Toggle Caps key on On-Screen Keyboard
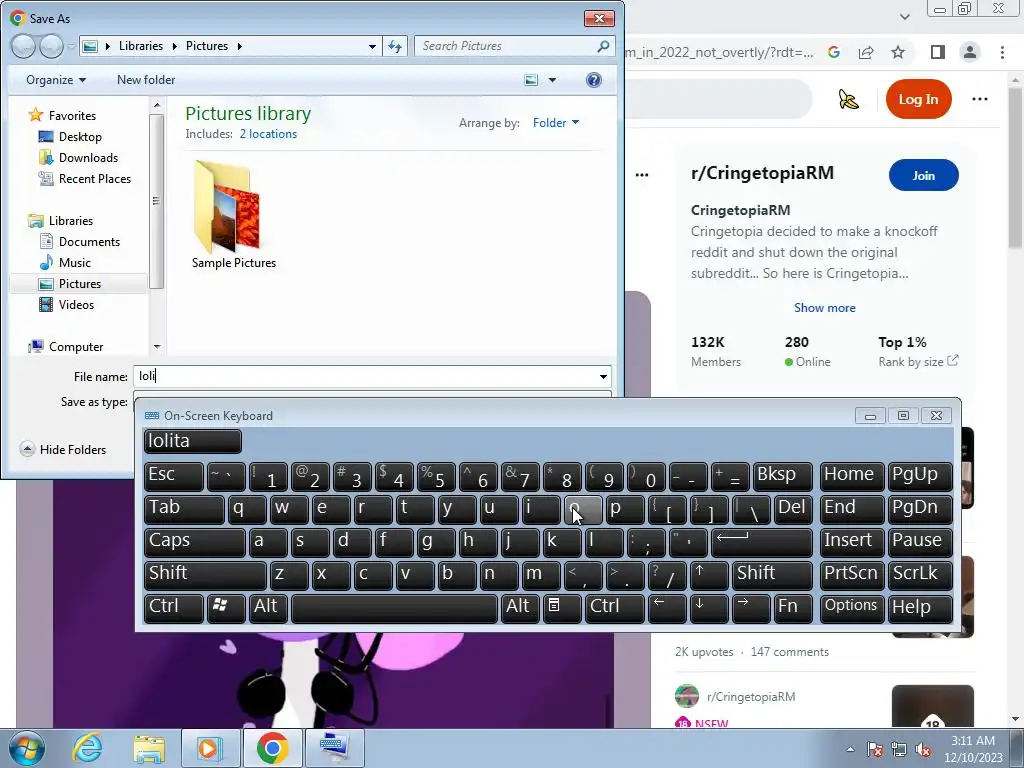This screenshot has height=768, width=1024. click(x=194, y=542)
